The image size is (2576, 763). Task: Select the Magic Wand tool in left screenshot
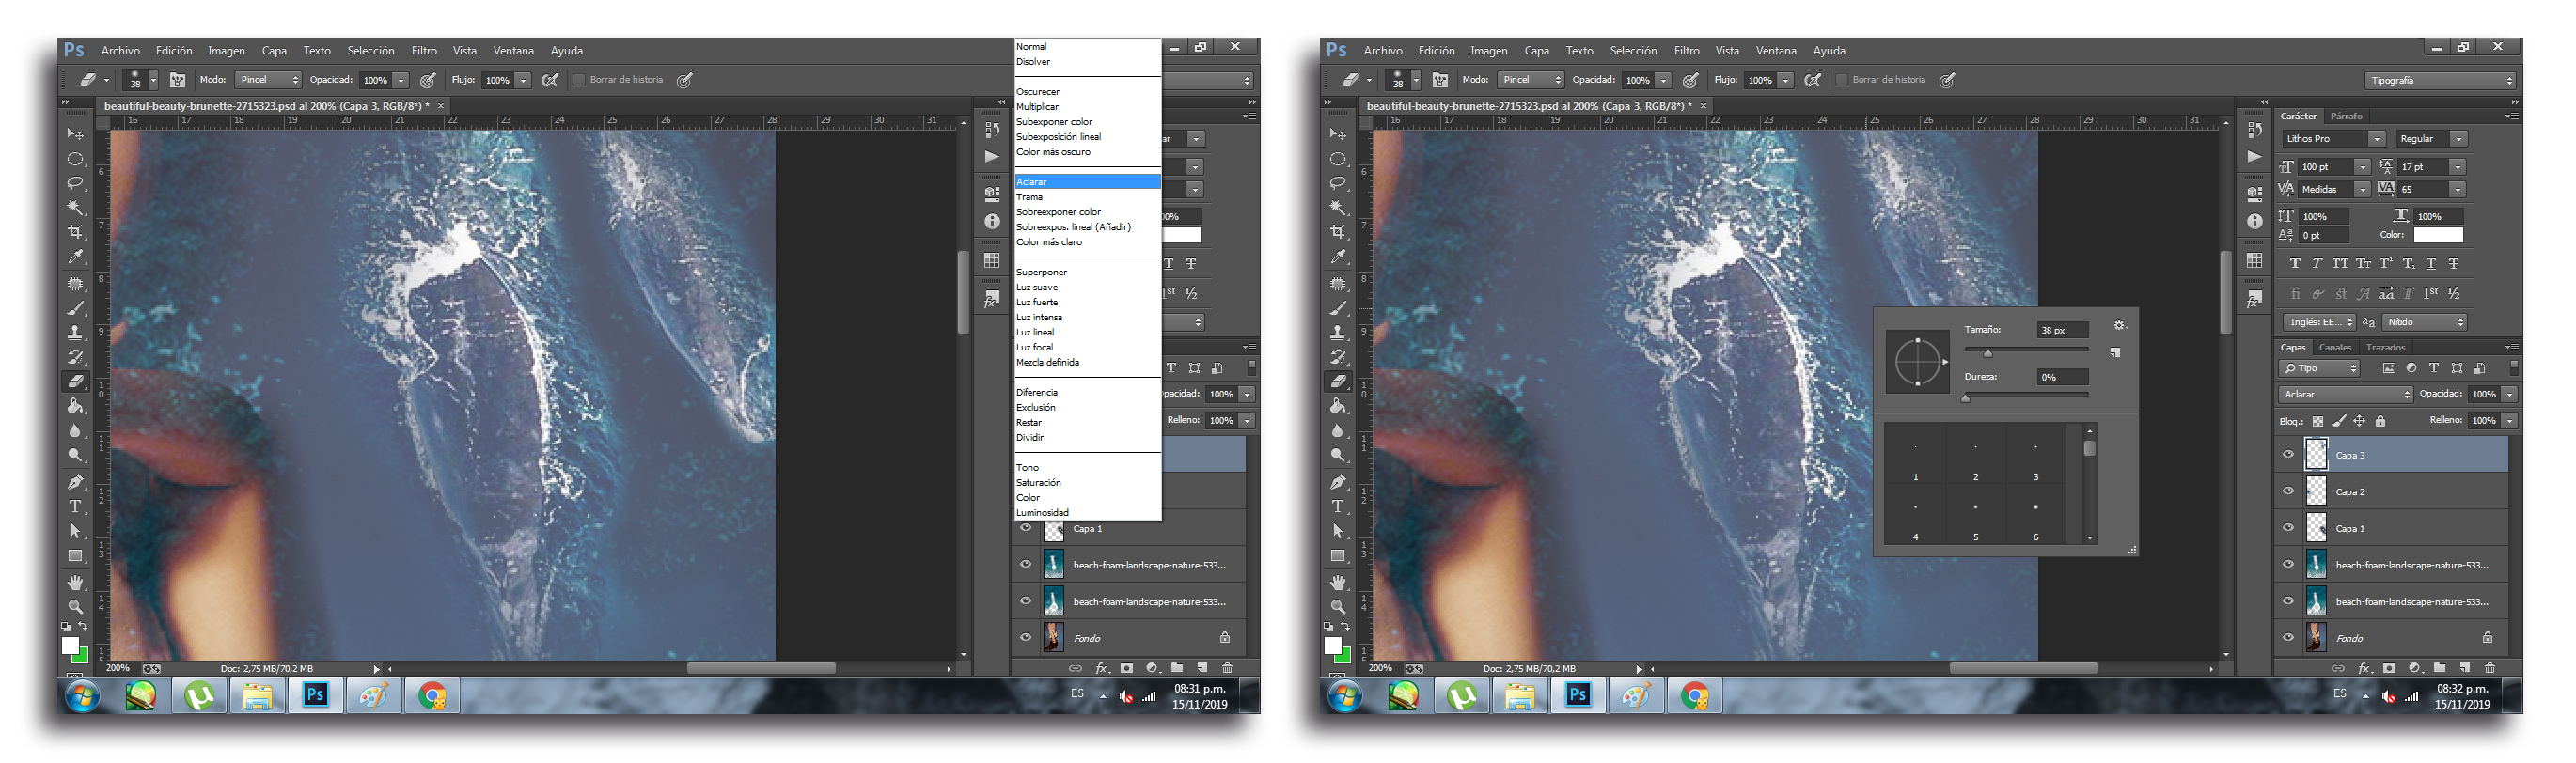tap(75, 208)
